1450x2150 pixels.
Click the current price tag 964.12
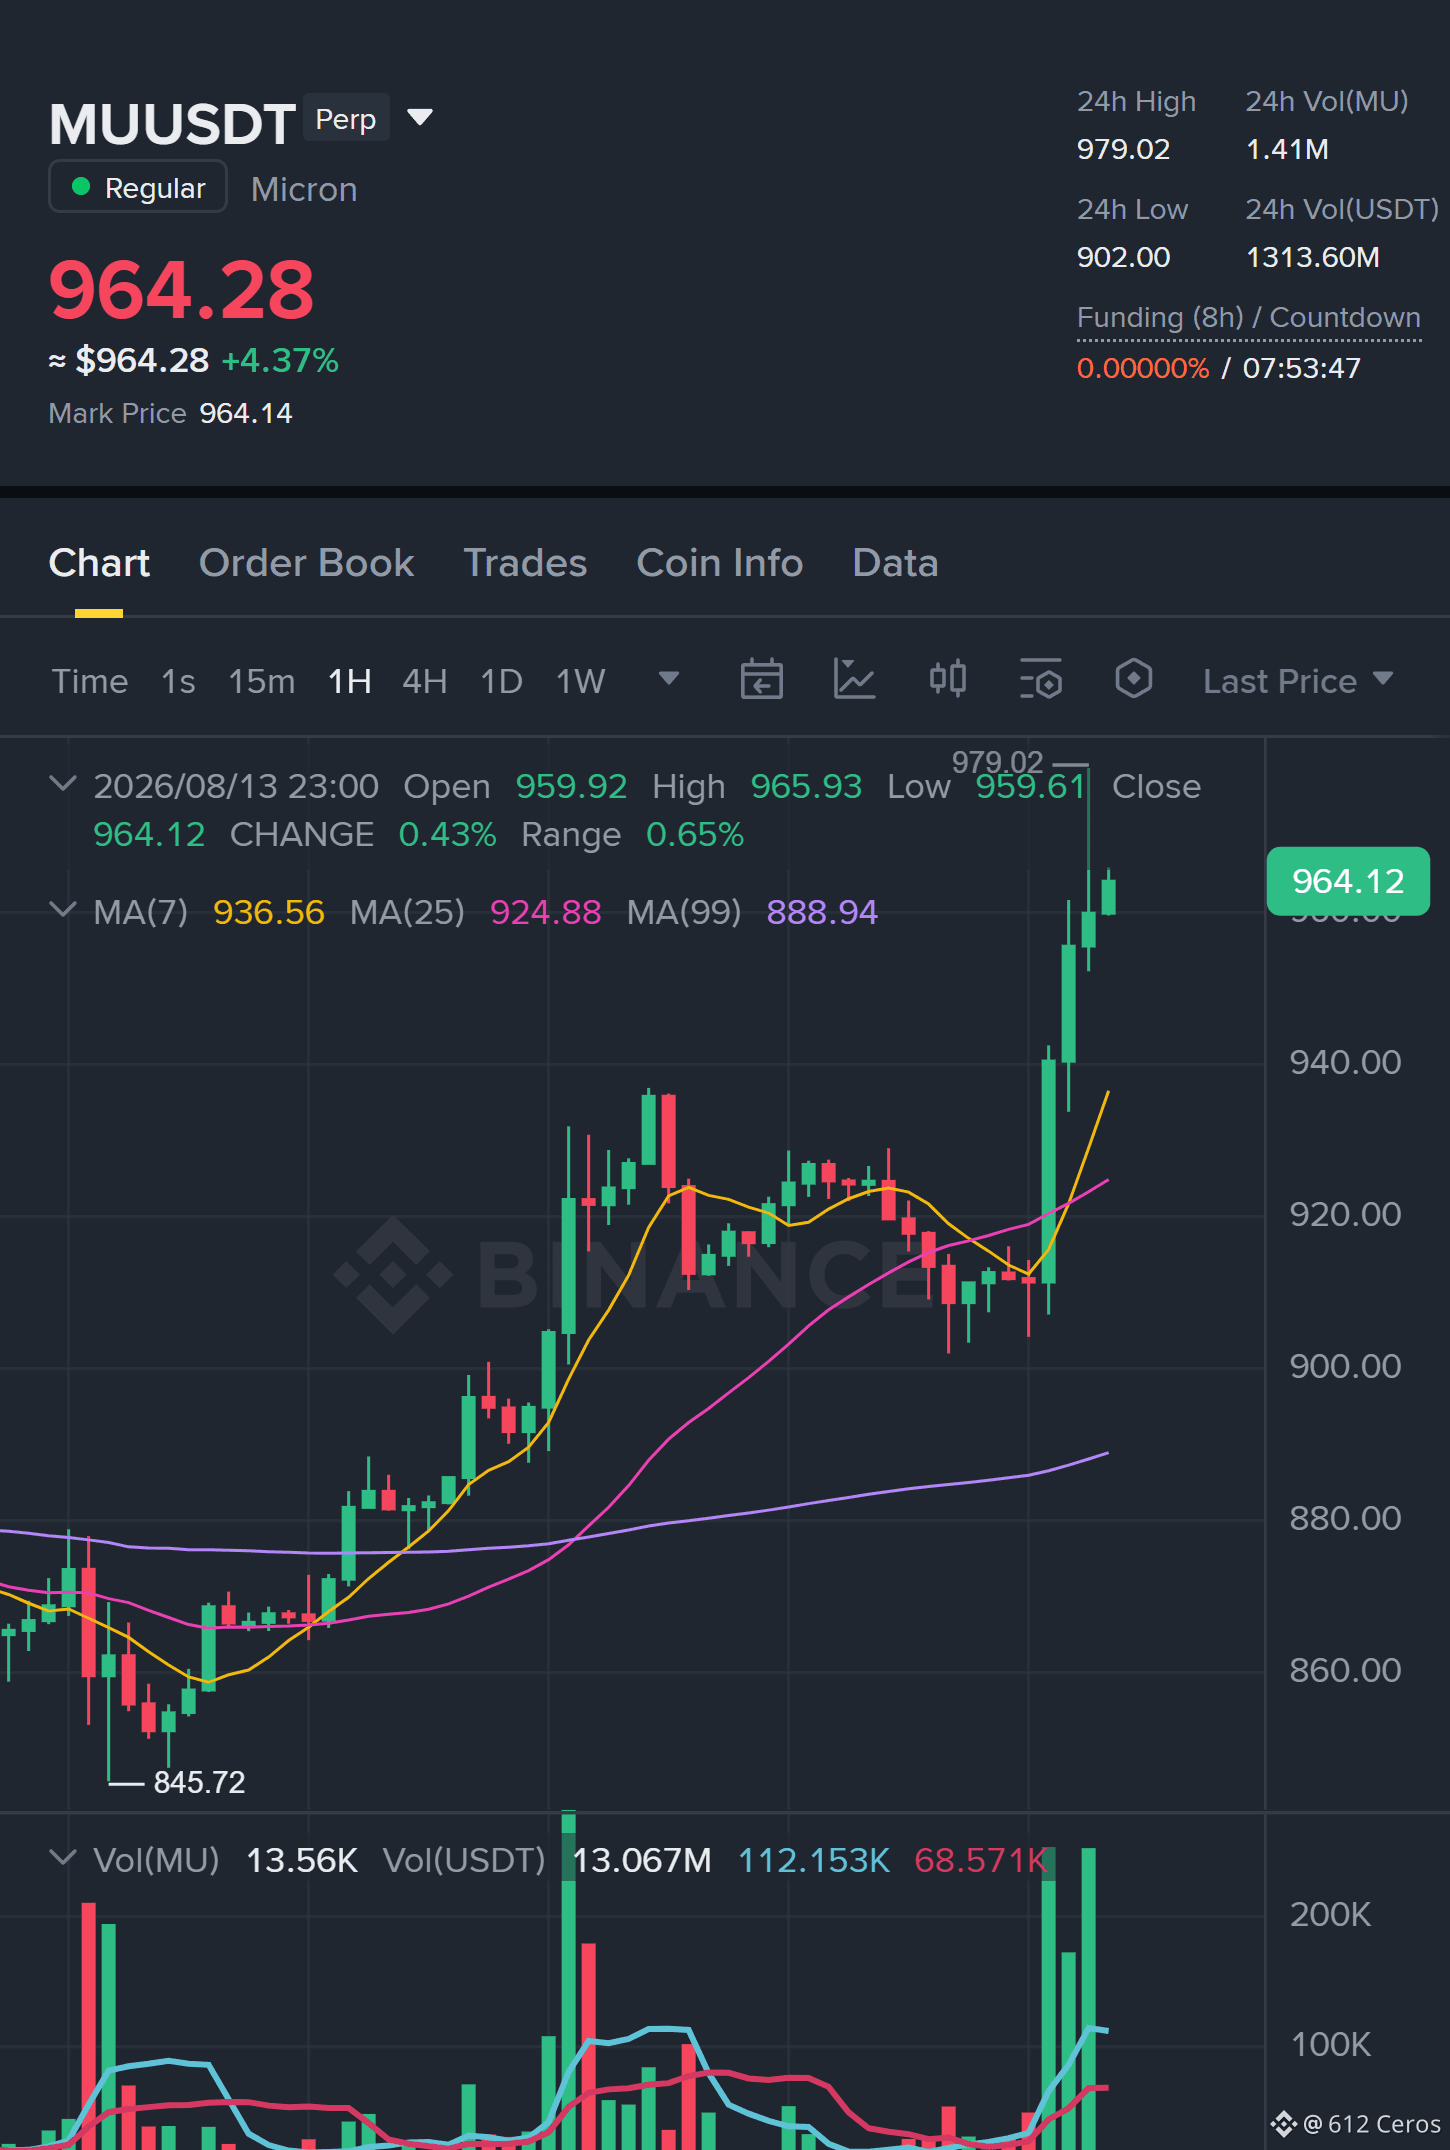[x=1348, y=881]
